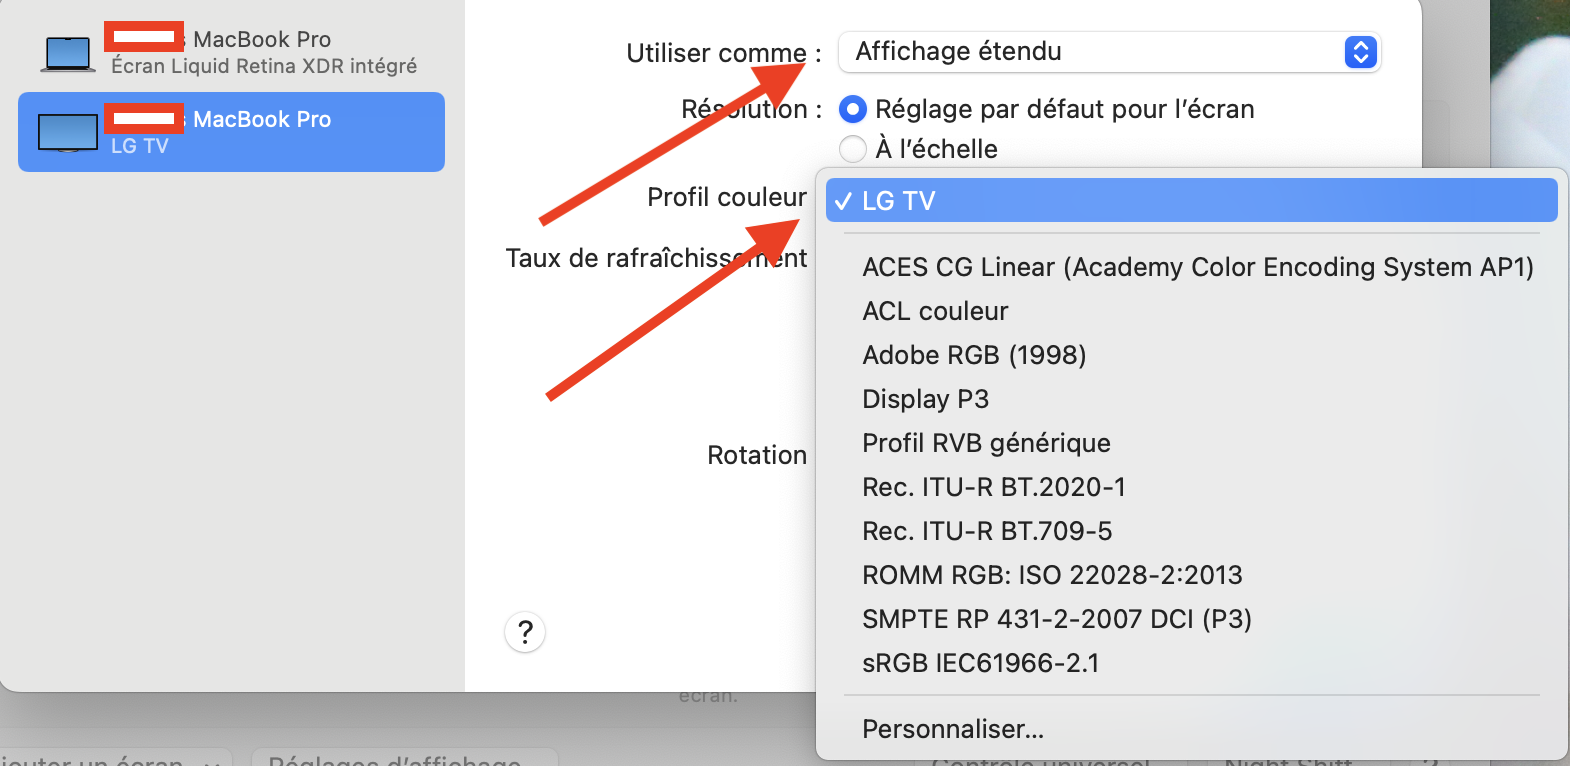The height and width of the screenshot is (766, 1570).
Task: Select the Display P3 profile
Action: (x=925, y=399)
